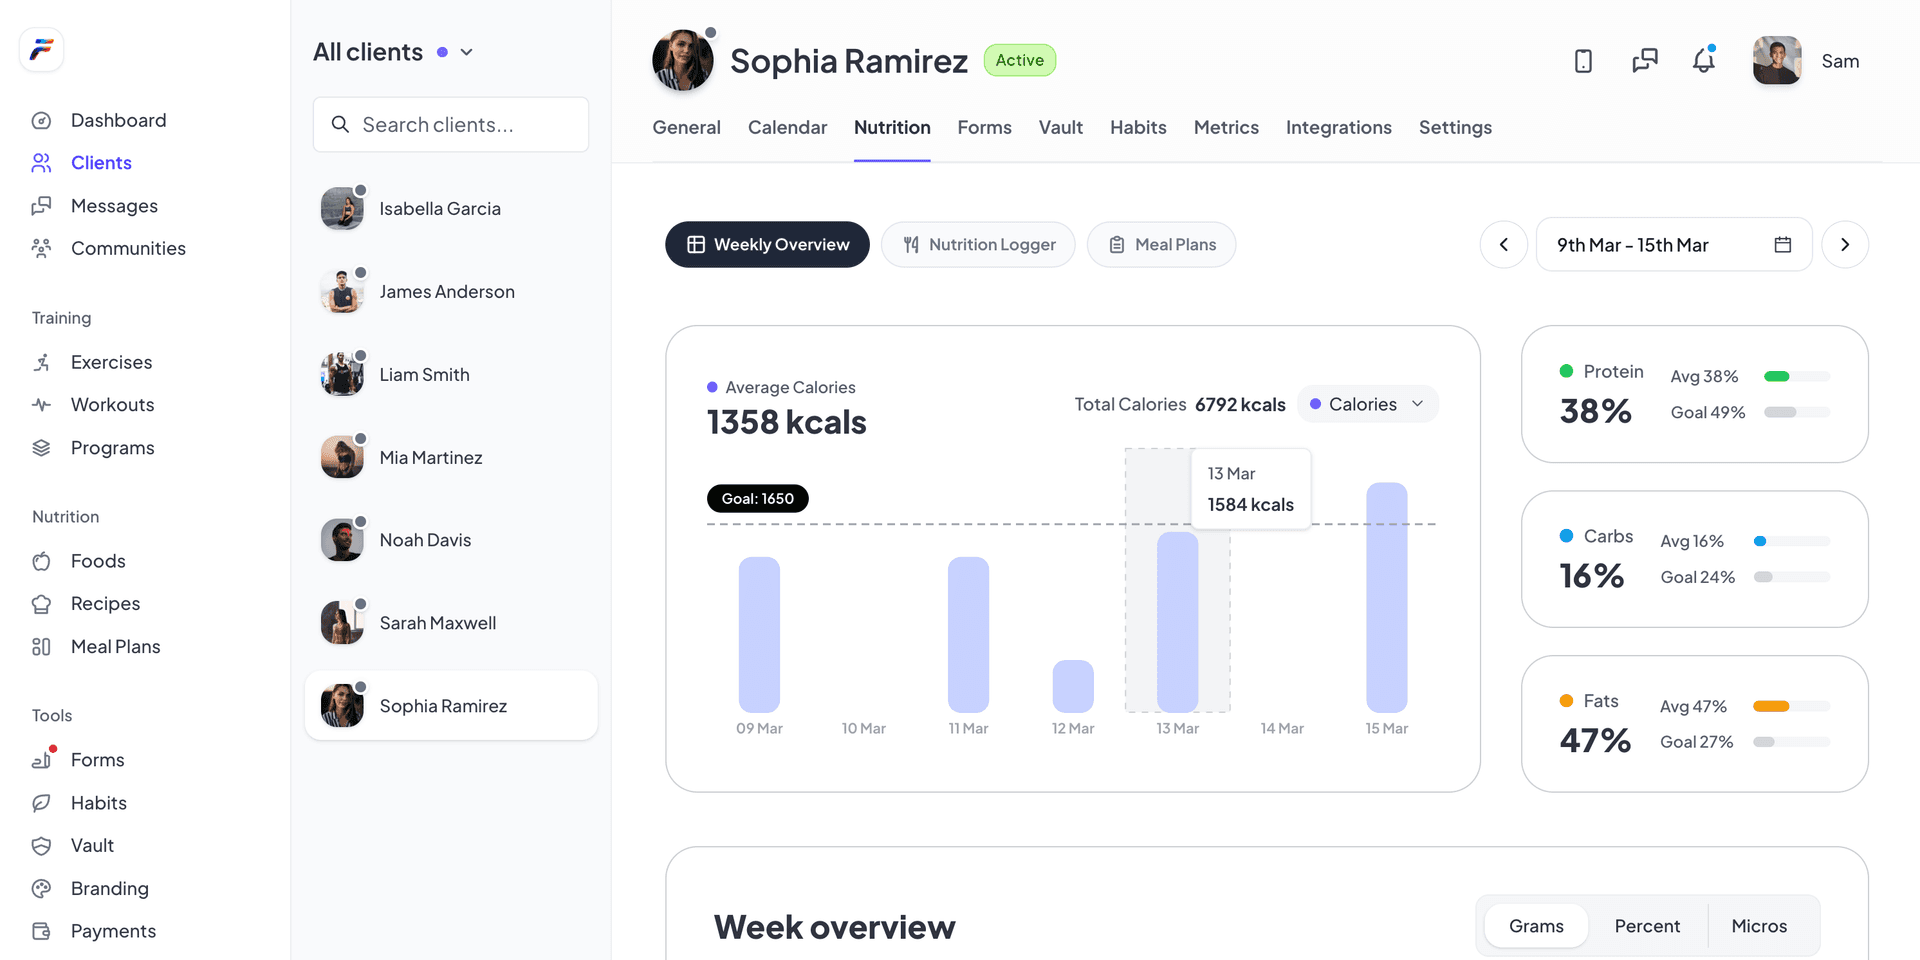Go to the next week with the right chevron
Viewport: 1920px width, 960px height.
click(x=1845, y=244)
